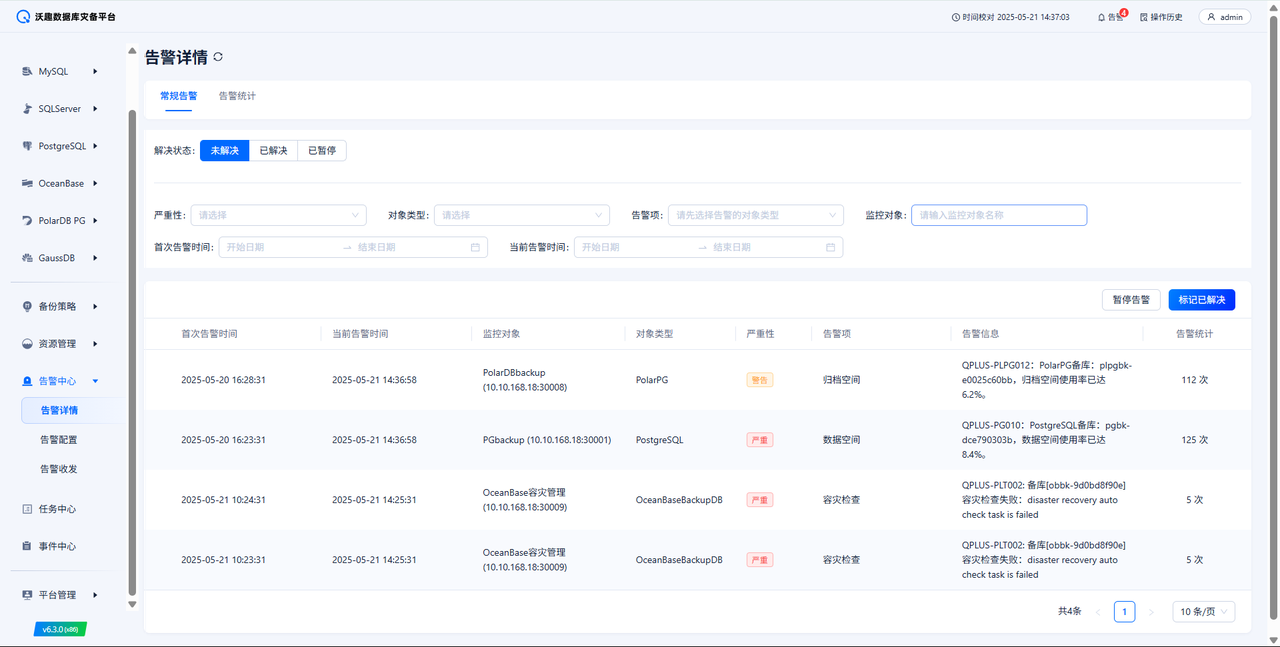This screenshot has width=1280, height=647.
Task: Click the PolarDB PG icon in the sidebar
Action: [x=27, y=220]
